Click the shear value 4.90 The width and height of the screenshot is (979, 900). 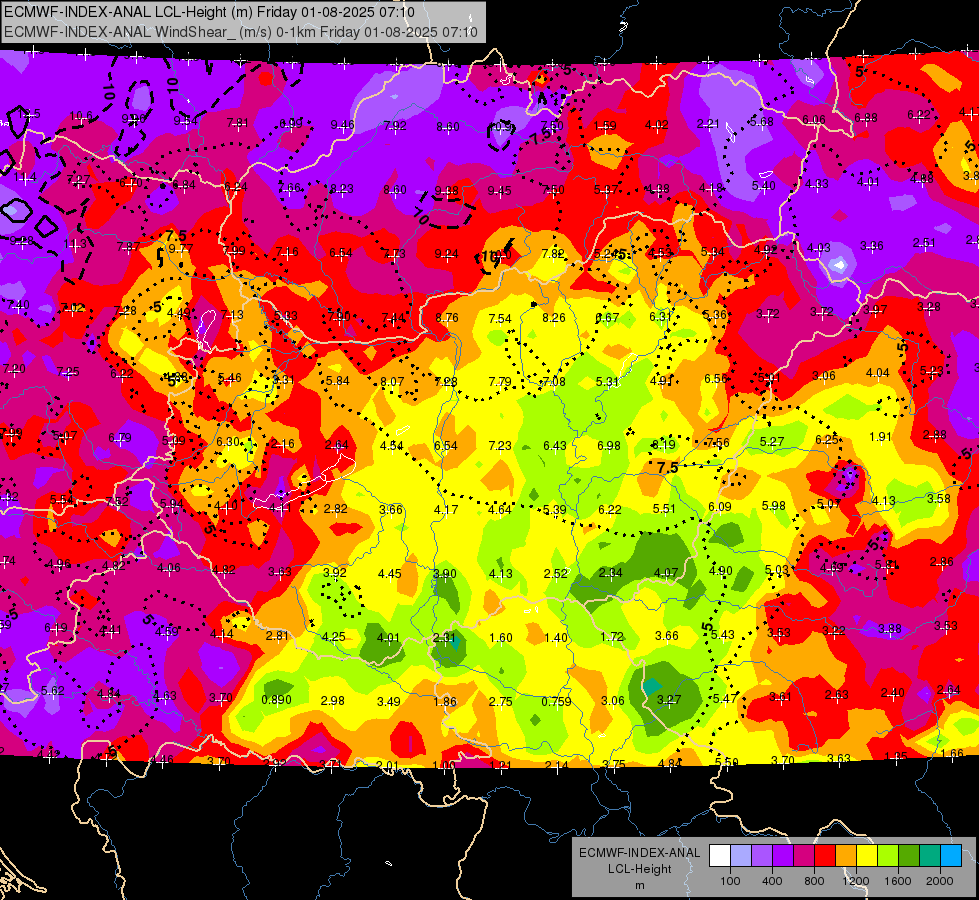(x=721, y=570)
